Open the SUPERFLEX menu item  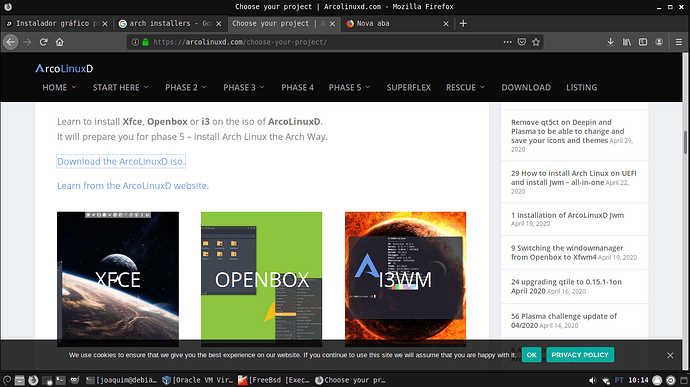pos(409,88)
